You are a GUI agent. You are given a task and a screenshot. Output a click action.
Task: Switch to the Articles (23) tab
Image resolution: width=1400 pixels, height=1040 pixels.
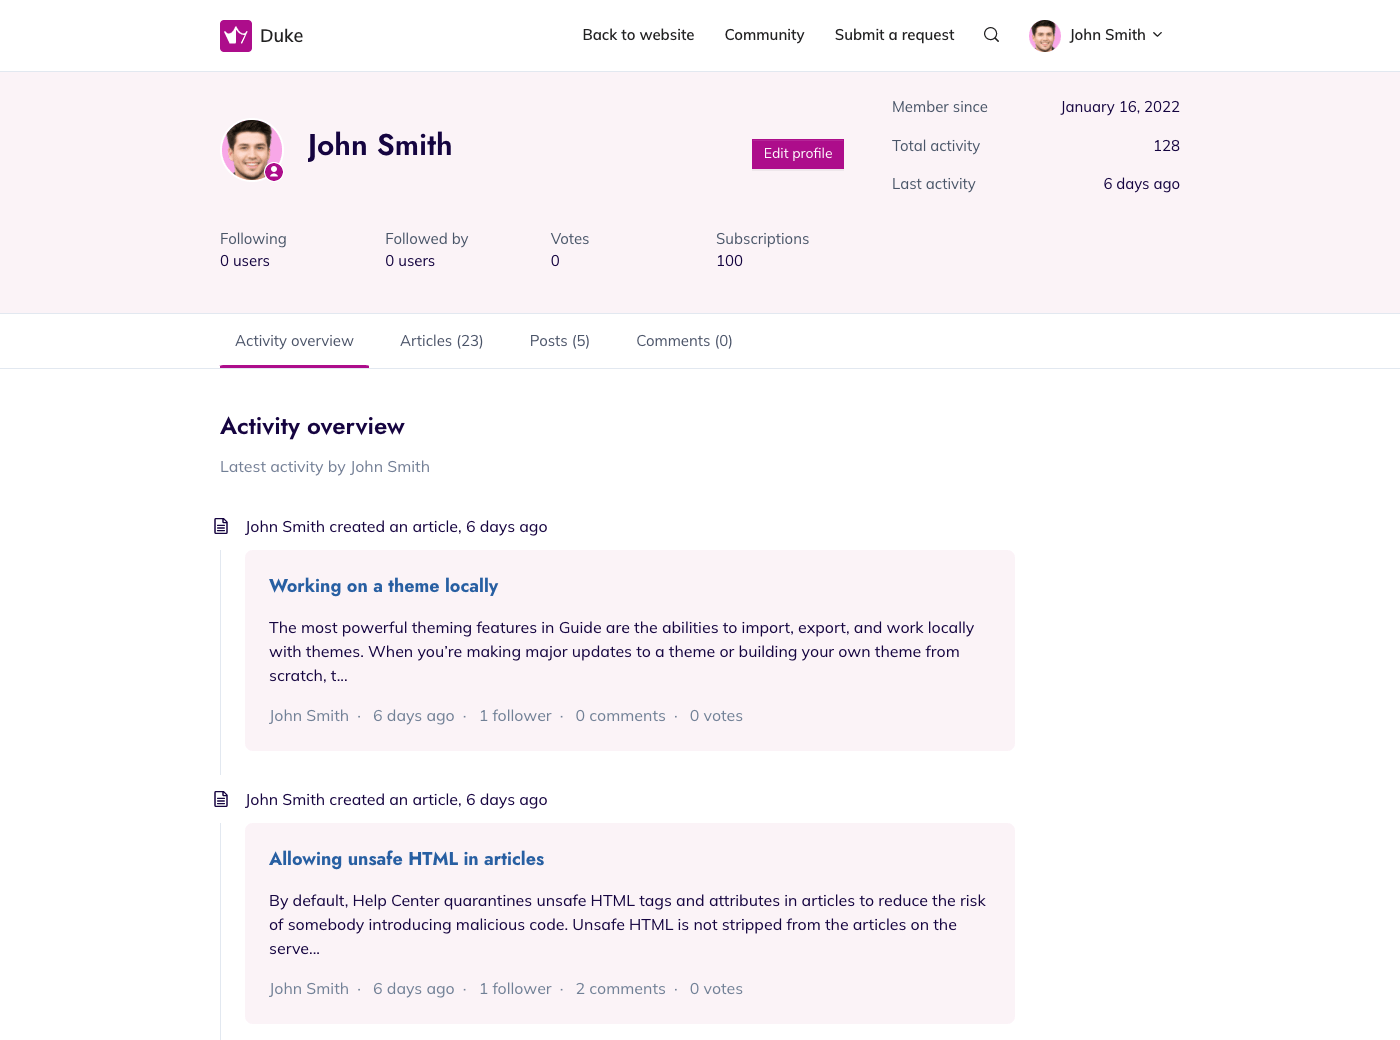tap(441, 341)
